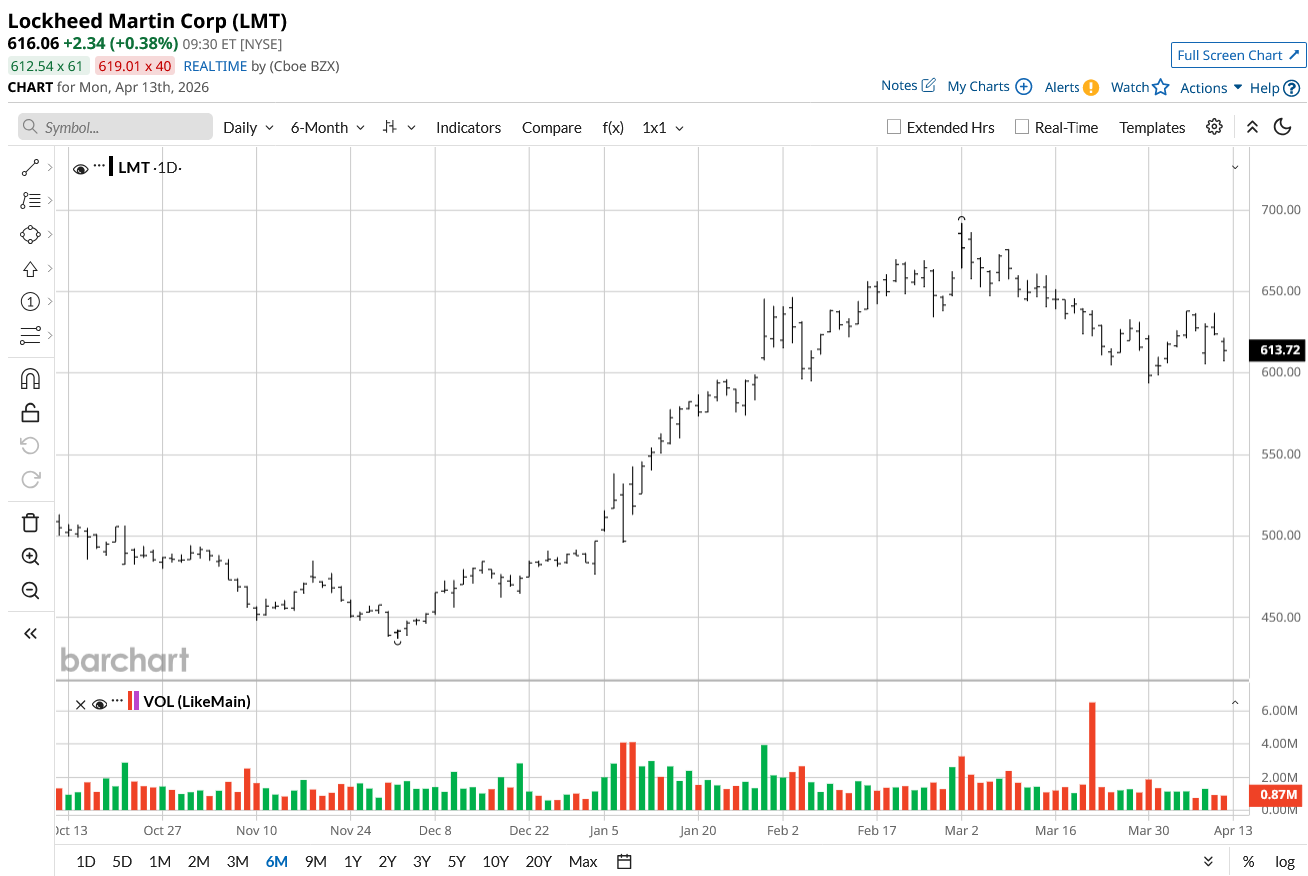Hide the VOL indicator using eye icon

click(99, 704)
